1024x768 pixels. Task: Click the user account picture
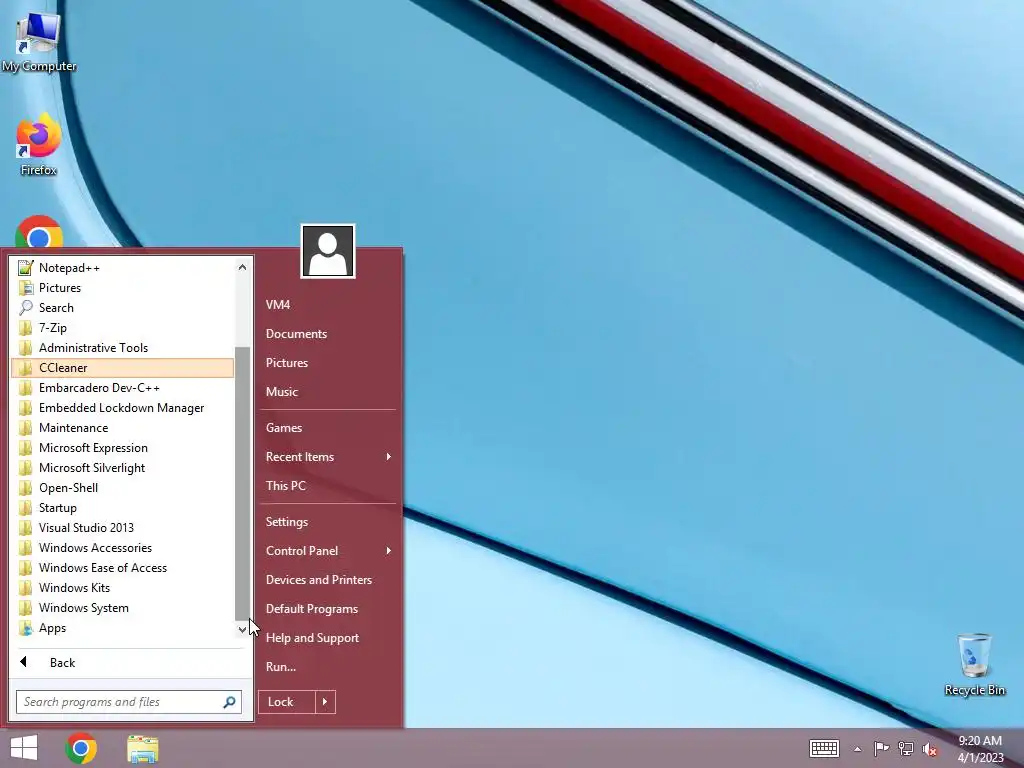click(328, 251)
